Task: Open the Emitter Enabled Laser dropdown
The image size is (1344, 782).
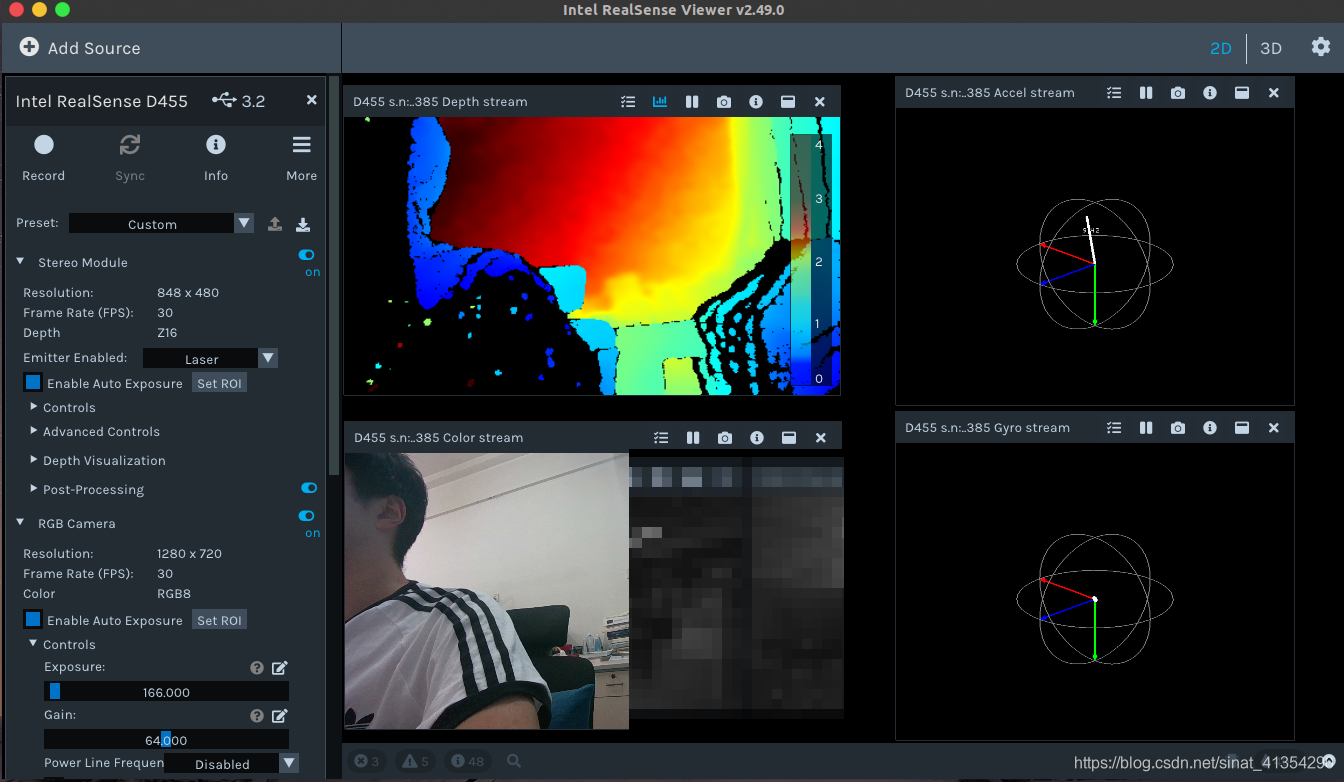Action: click(x=210, y=359)
